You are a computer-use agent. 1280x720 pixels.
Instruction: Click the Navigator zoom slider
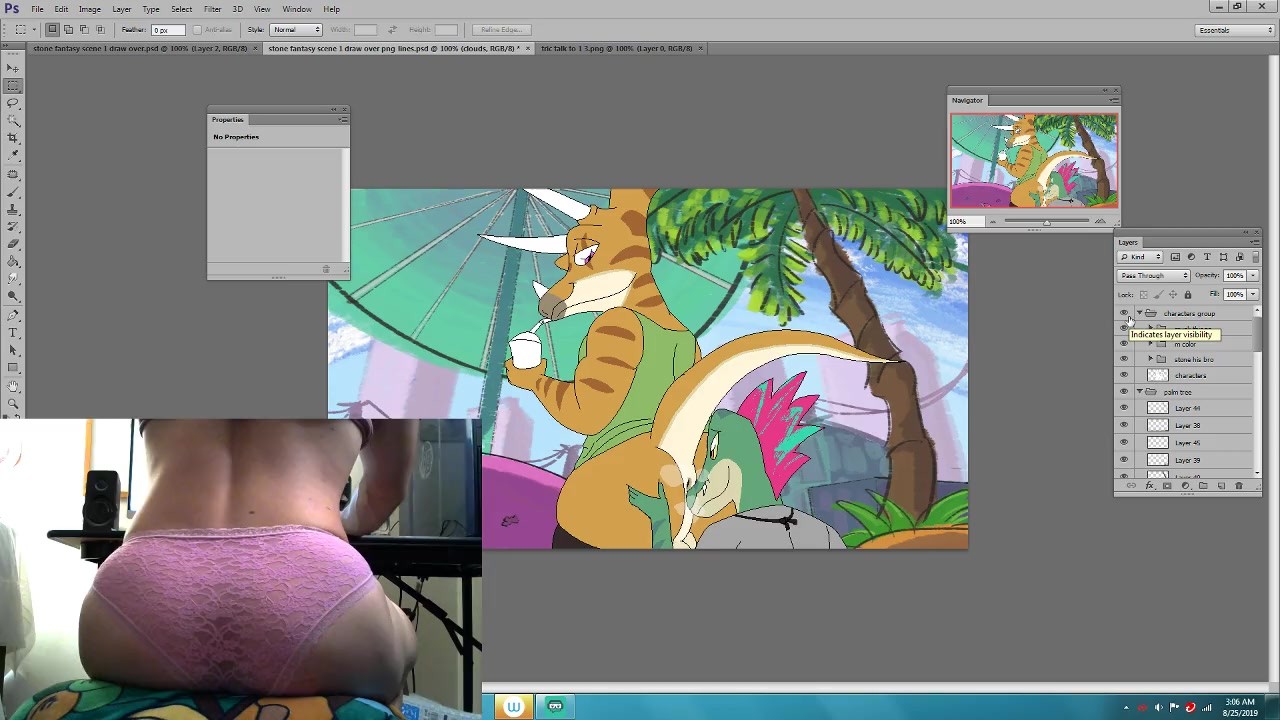pyautogui.click(x=1046, y=221)
